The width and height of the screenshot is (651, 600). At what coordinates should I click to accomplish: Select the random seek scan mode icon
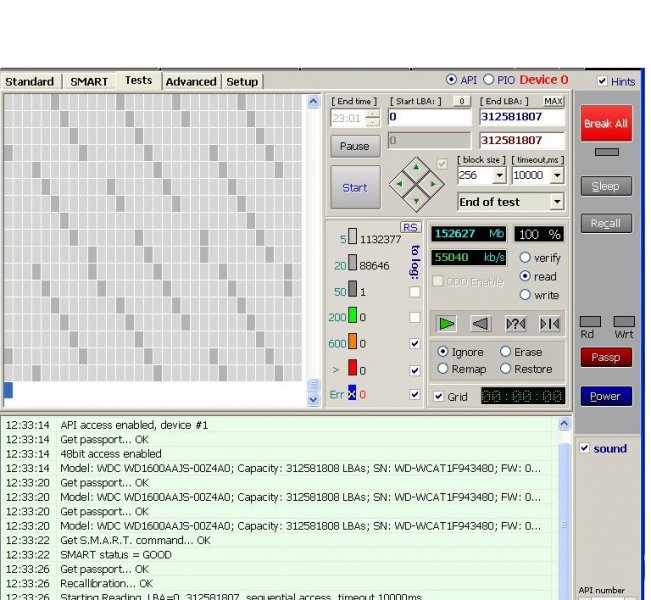(x=516, y=323)
